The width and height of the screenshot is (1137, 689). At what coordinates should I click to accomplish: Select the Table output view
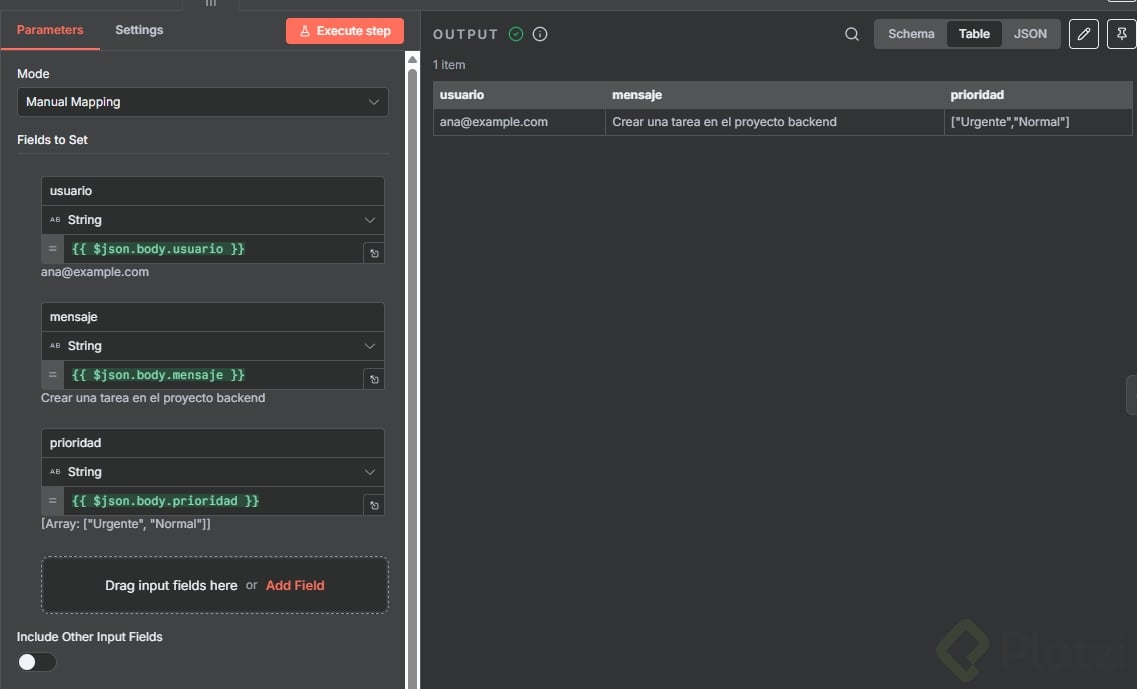click(x=974, y=34)
